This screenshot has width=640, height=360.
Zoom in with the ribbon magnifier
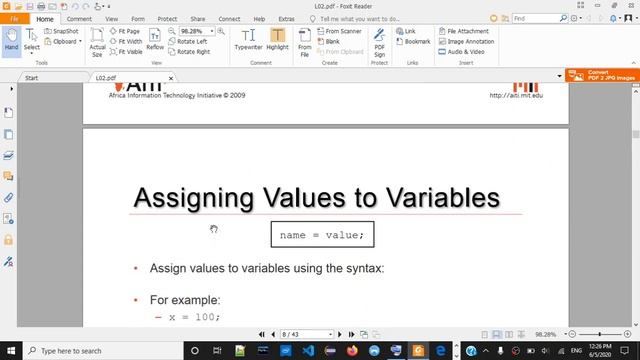tap(221, 31)
